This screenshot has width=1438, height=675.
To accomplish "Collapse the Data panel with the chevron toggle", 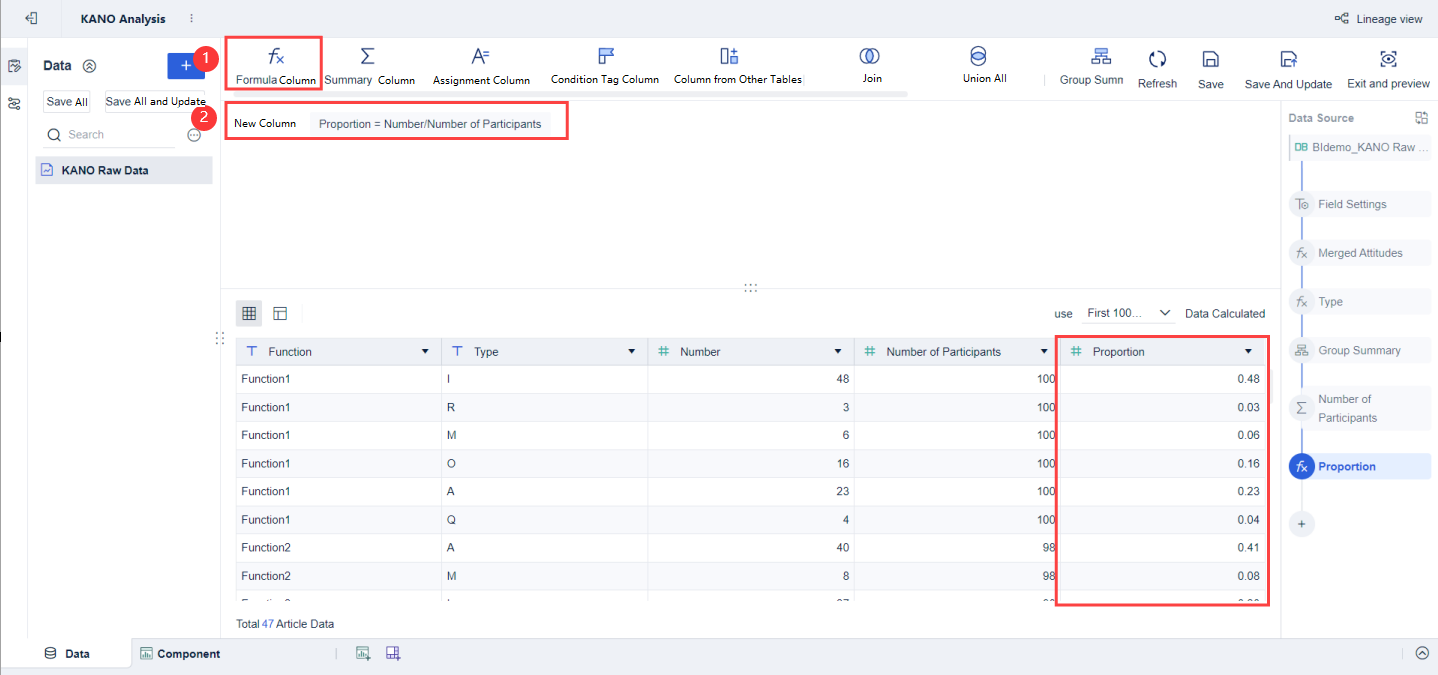I will point(89,65).
